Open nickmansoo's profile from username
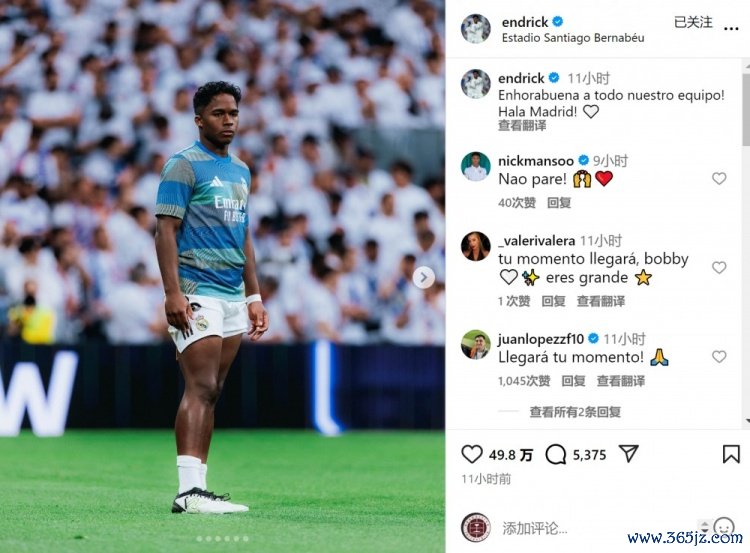 coord(536,161)
